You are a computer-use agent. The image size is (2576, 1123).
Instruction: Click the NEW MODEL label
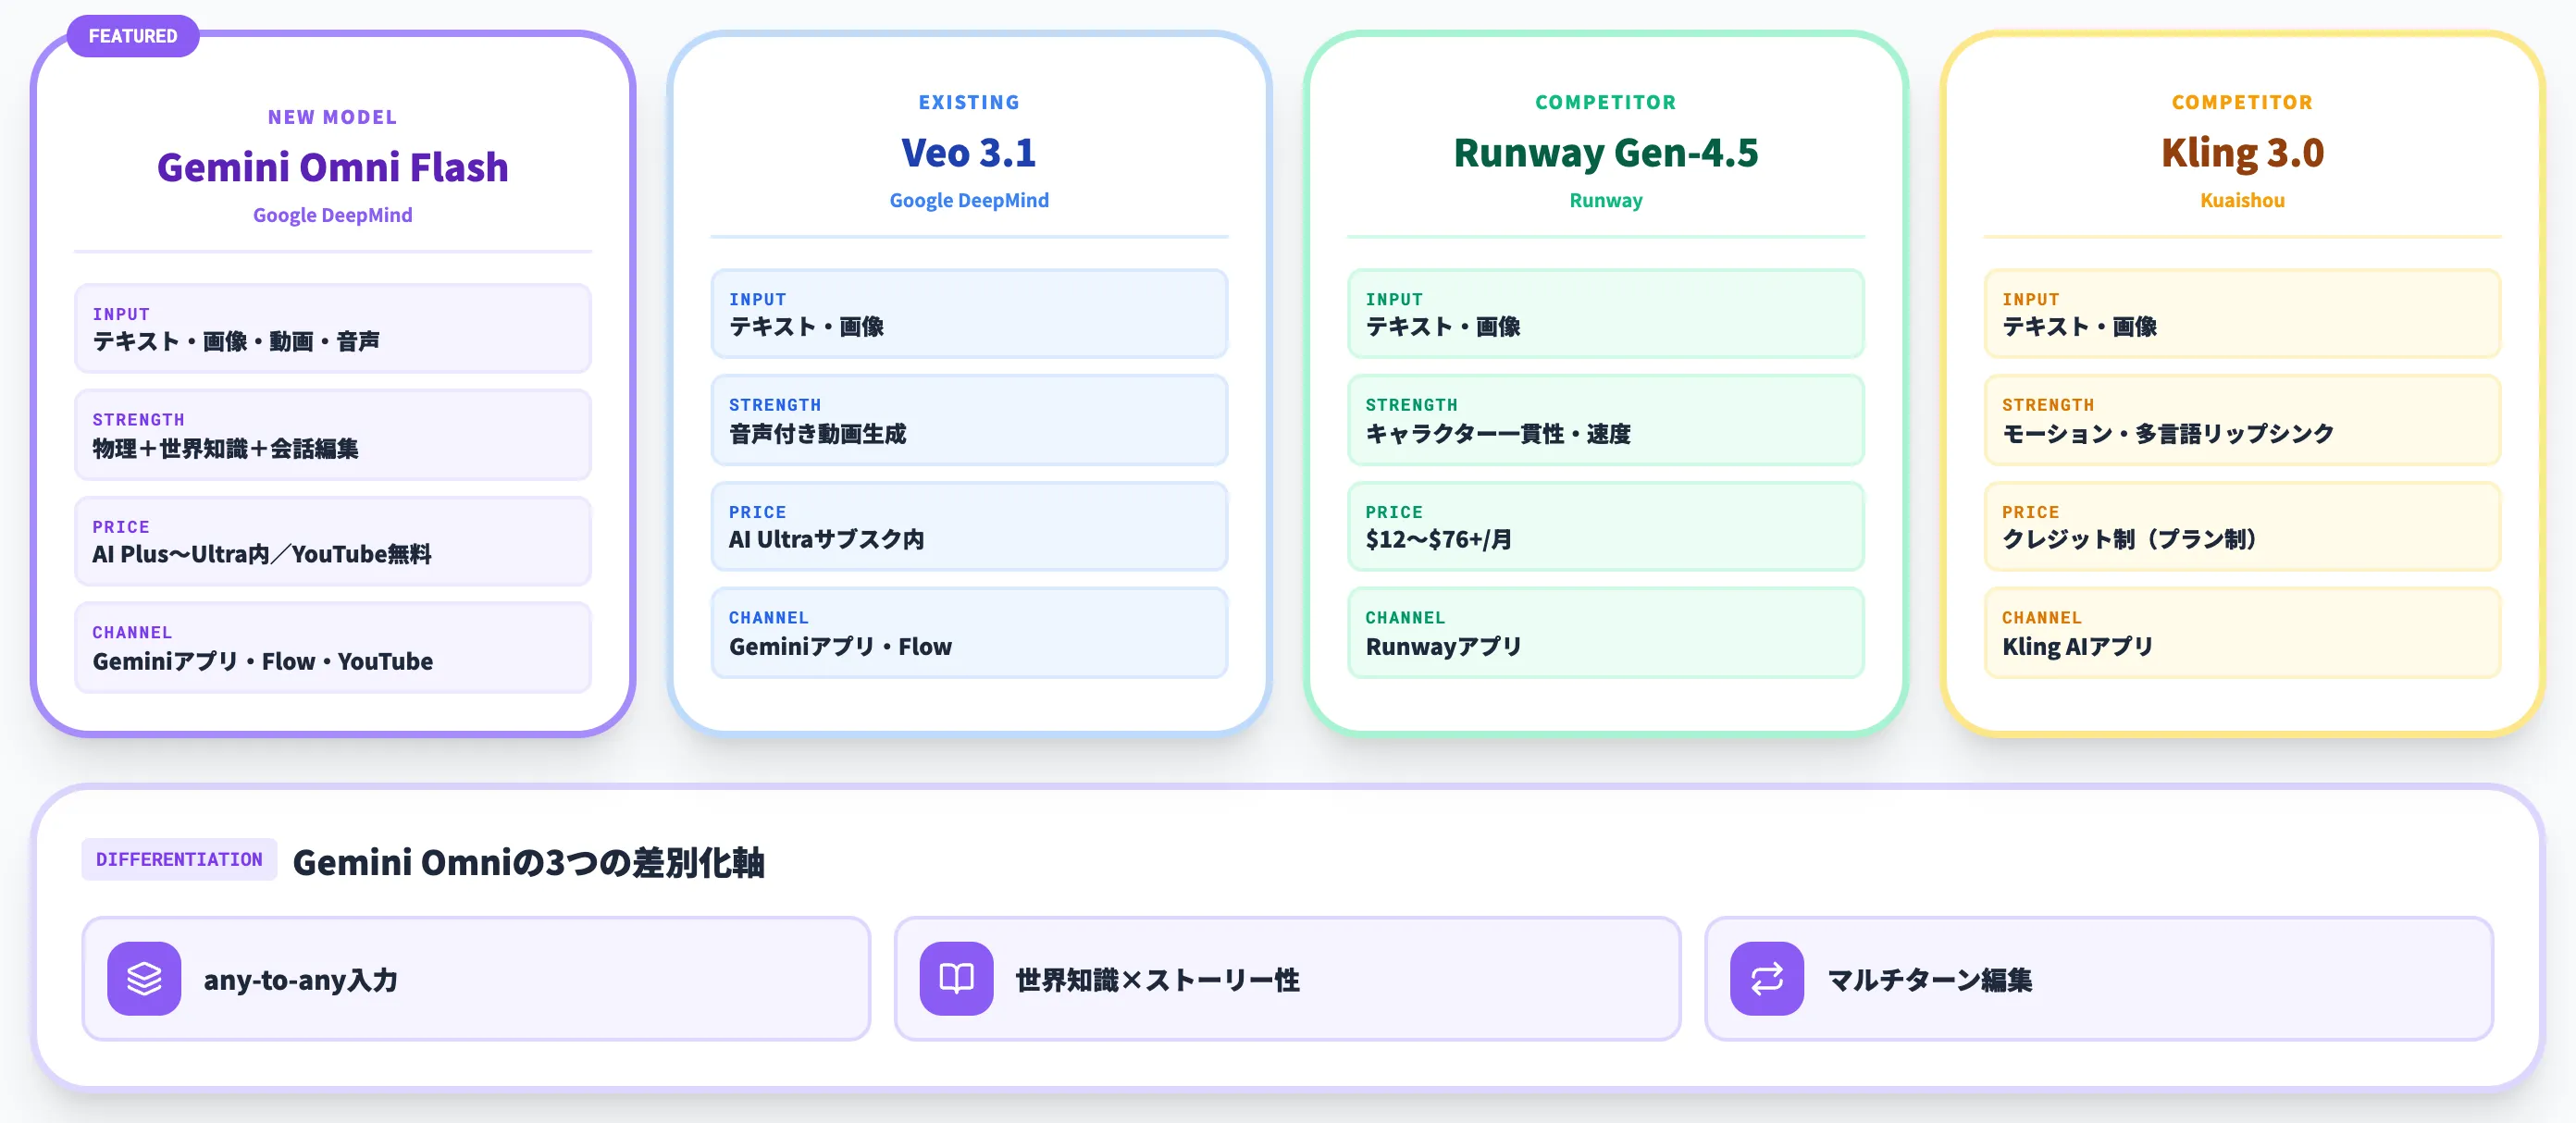(333, 117)
